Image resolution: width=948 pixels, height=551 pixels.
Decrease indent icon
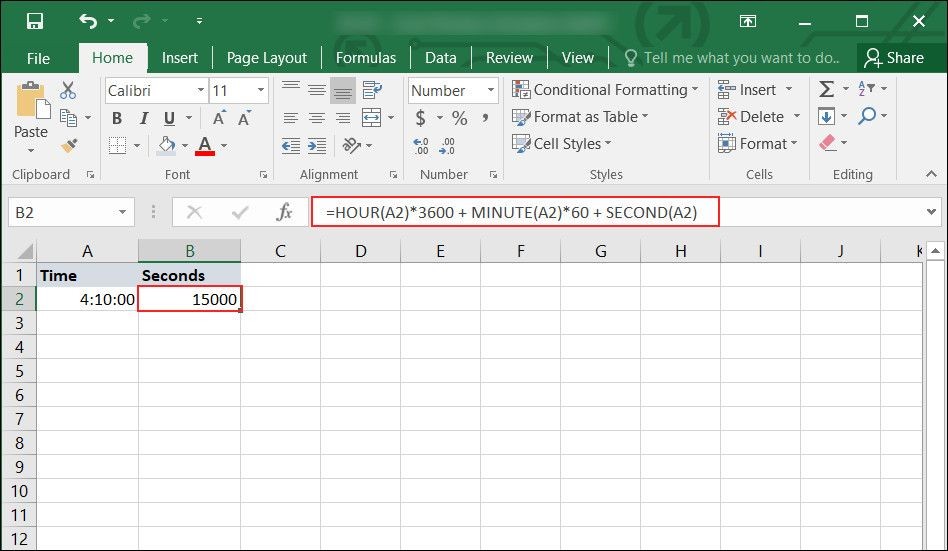(x=291, y=146)
